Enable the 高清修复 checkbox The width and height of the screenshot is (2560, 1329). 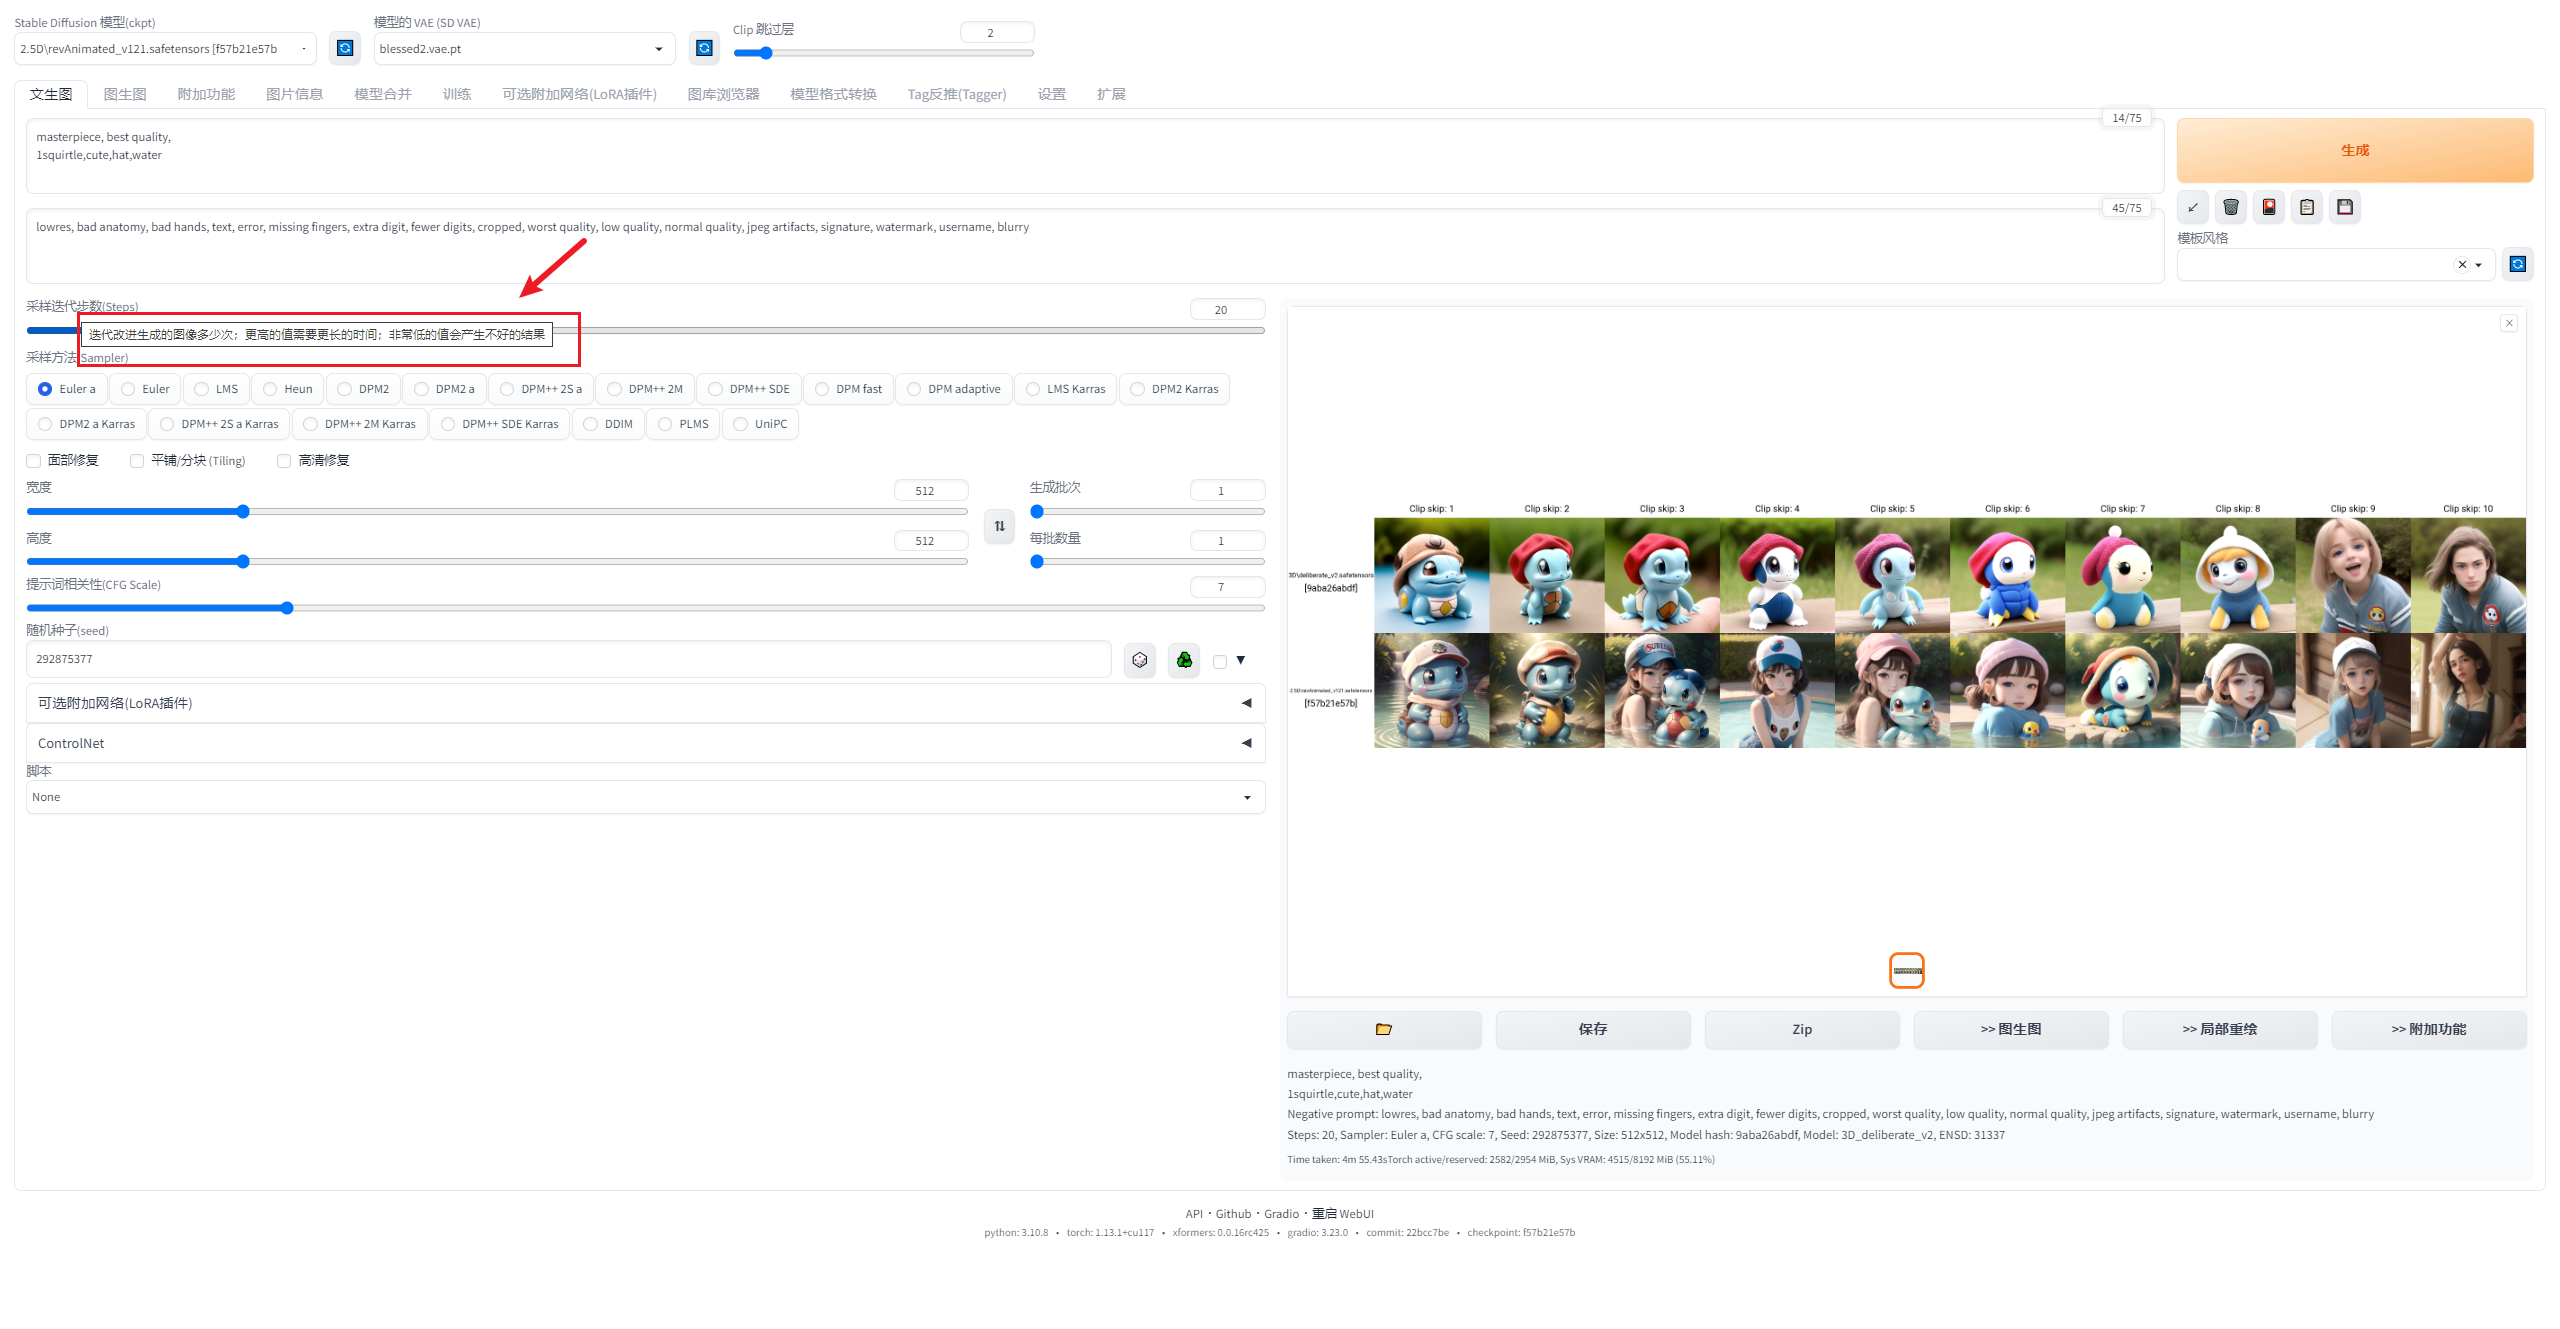[x=284, y=461]
